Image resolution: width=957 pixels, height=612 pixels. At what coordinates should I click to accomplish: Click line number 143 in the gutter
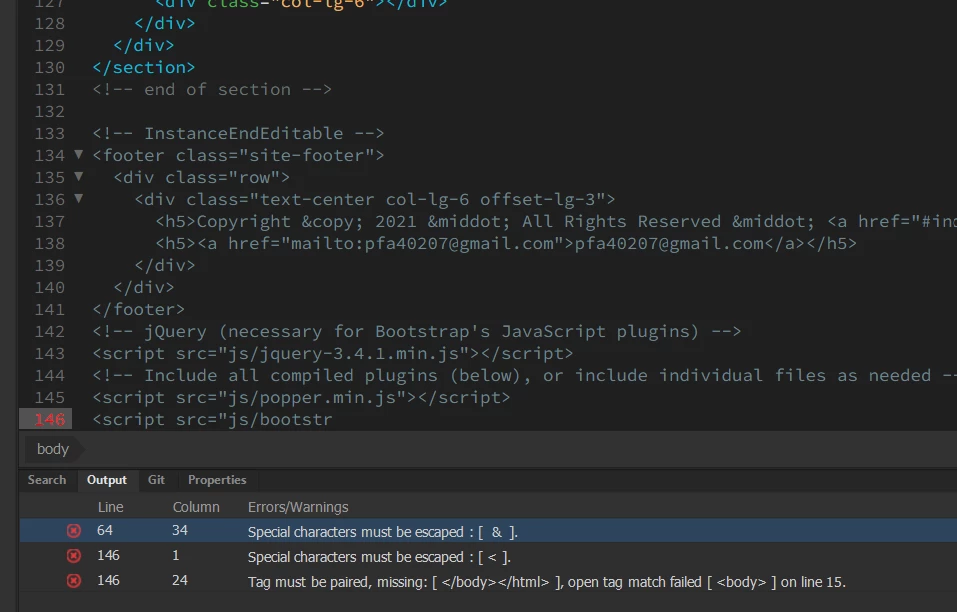(x=49, y=354)
